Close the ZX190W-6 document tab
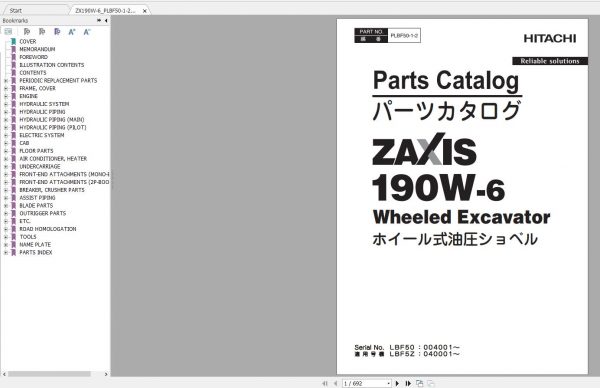 tap(145, 11)
